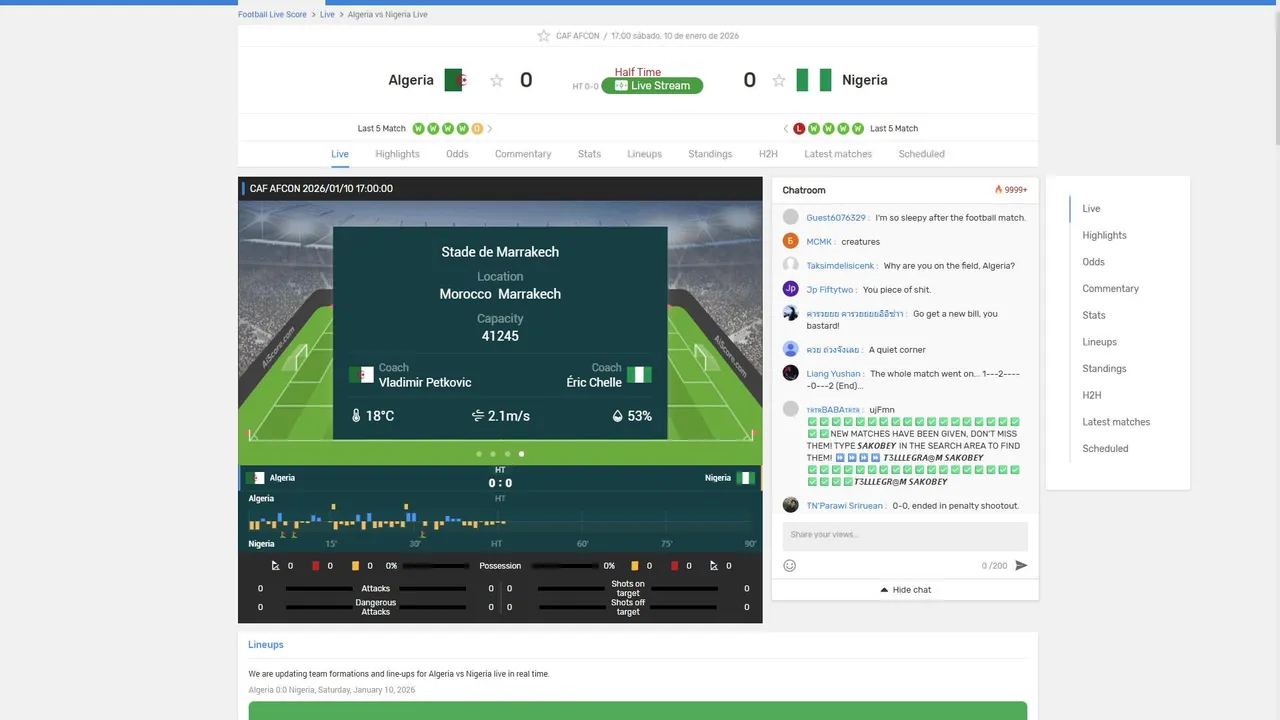Select the Latest matches tab
The width and height of the screenshot is (1280, 720).
tap(838, 154)
